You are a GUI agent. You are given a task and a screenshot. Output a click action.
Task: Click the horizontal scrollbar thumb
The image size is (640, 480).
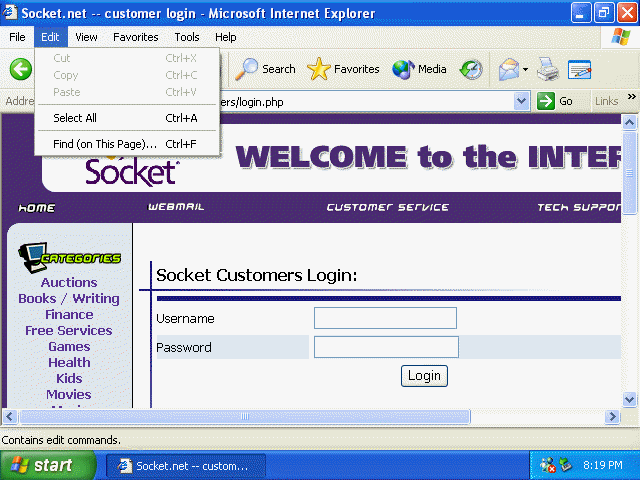(x=245, y=417)
